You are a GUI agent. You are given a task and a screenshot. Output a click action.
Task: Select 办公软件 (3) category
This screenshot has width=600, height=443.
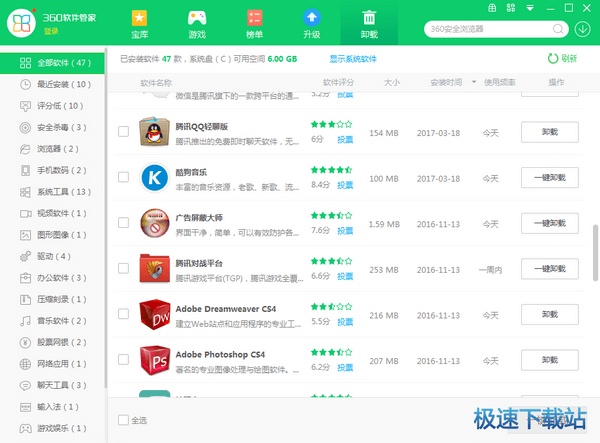click(x=52, y=278)
